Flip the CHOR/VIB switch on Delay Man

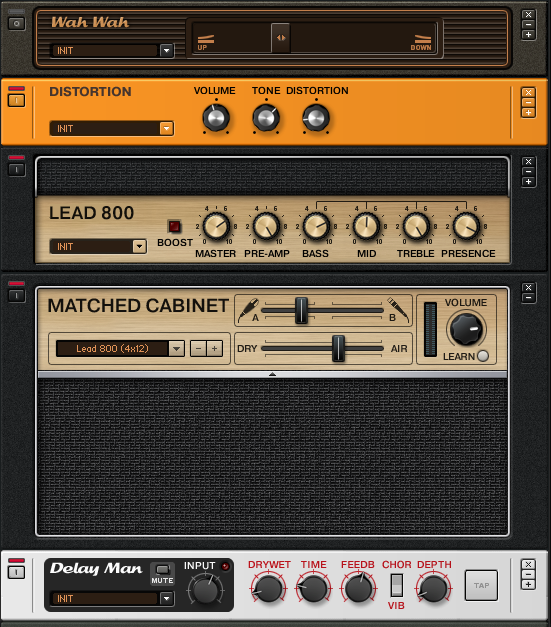point(397,585)
